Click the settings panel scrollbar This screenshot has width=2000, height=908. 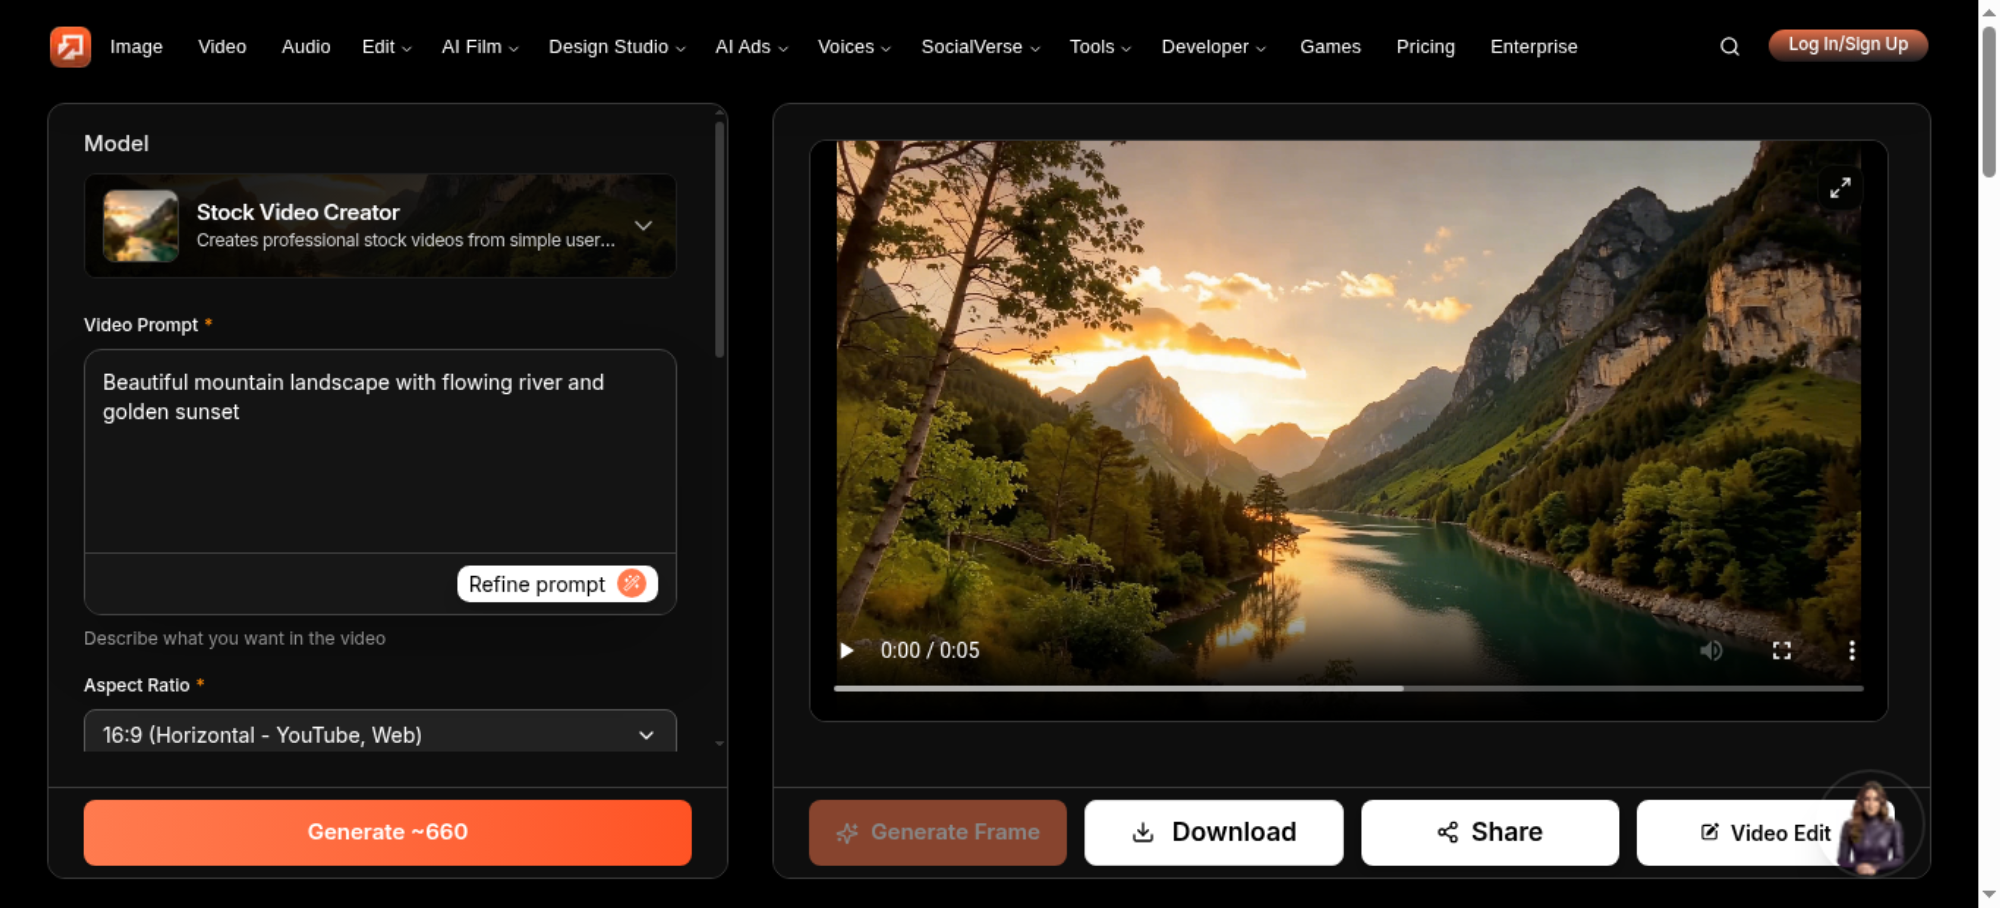[x=719, y=240]
